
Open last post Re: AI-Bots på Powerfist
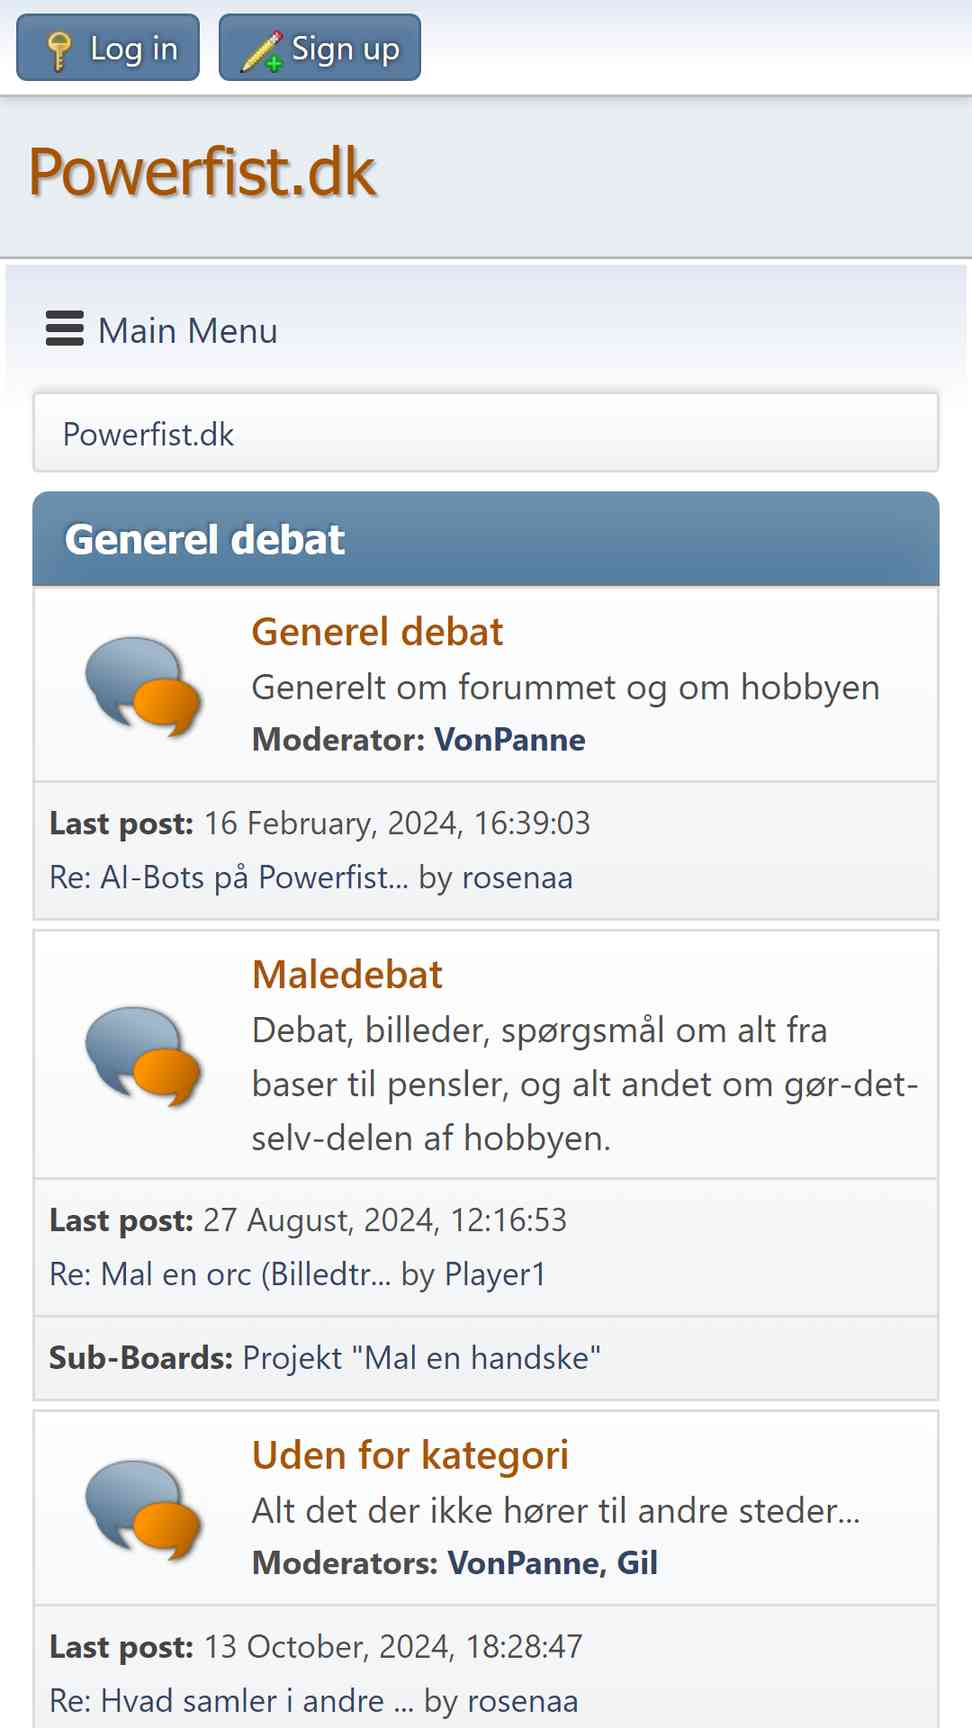(229, 877)
